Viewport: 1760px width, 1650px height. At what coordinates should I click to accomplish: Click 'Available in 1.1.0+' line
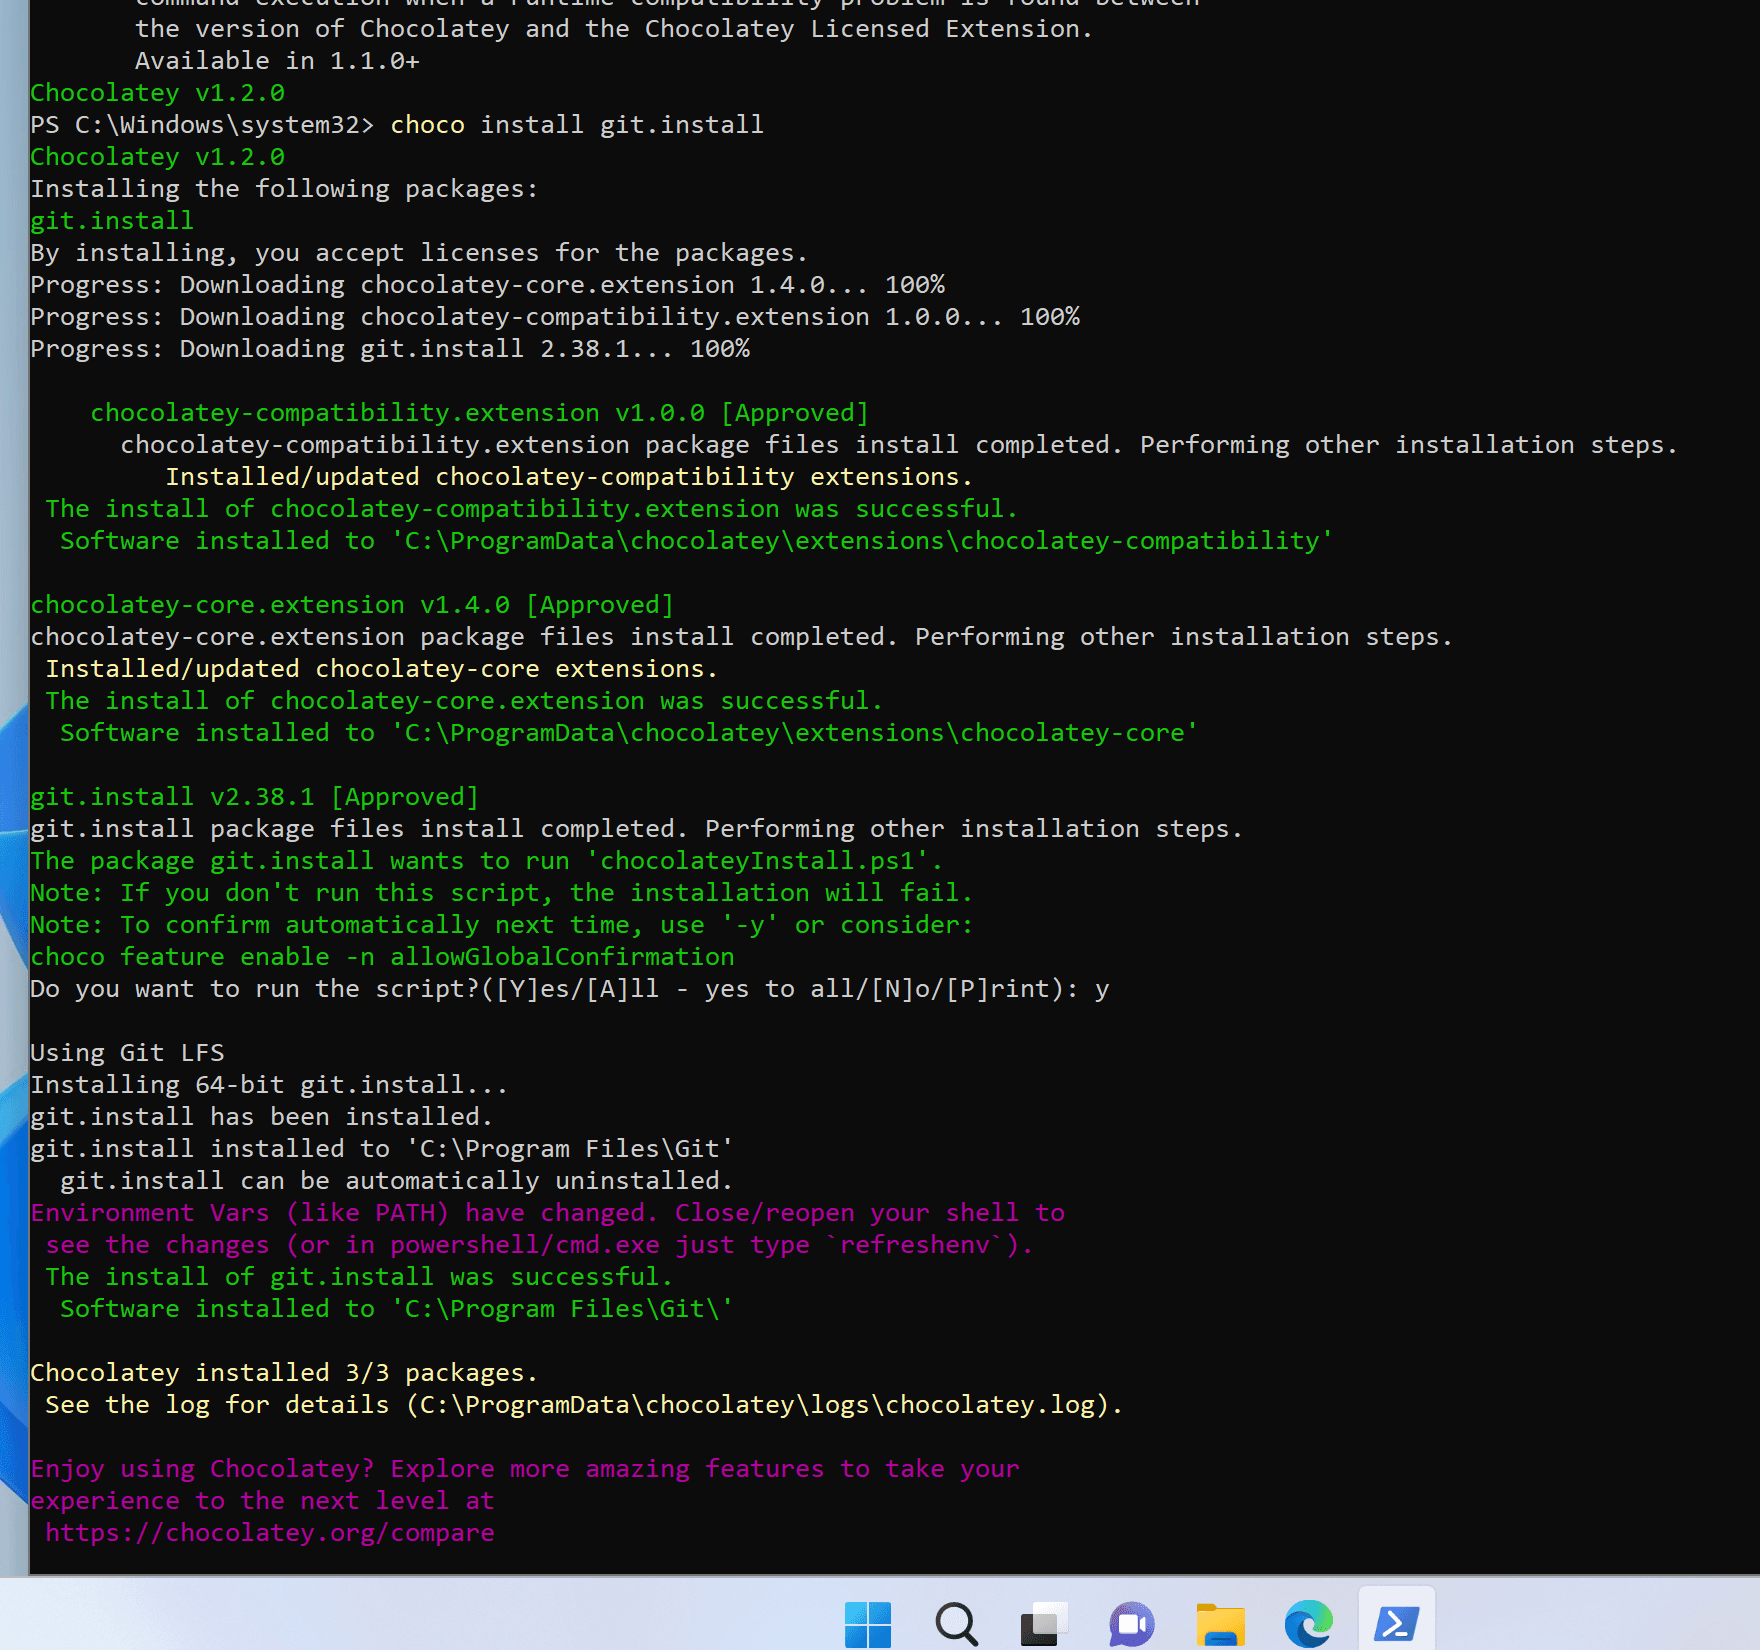click(x=277, y=61)
